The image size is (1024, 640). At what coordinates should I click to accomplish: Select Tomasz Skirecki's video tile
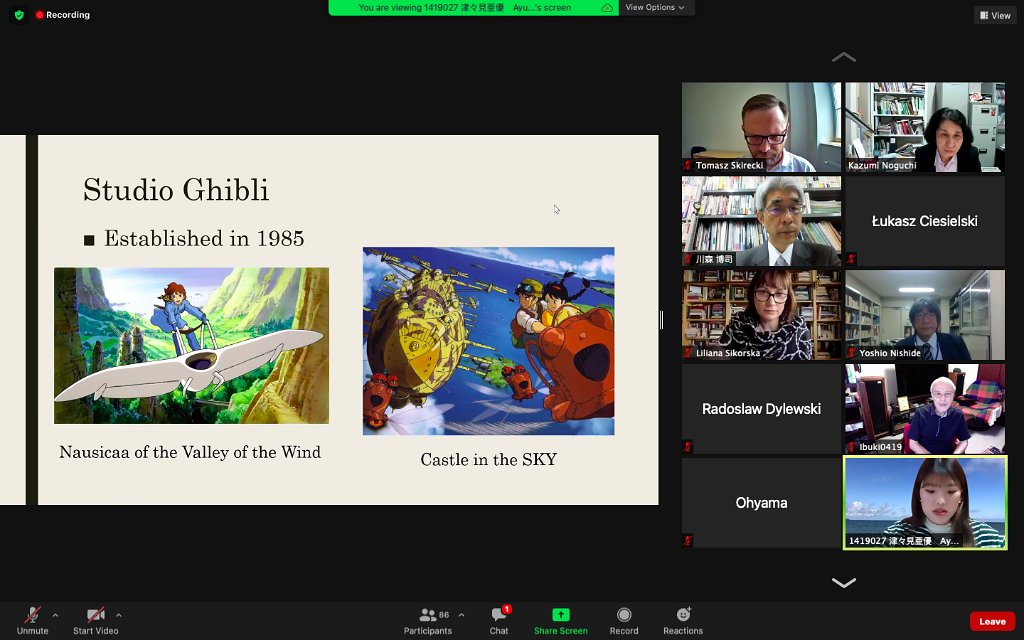click(761, 127)
